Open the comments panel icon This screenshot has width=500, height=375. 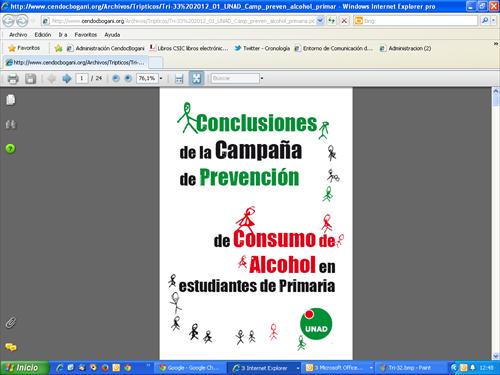pyautogui.click(x=11, y=347)
